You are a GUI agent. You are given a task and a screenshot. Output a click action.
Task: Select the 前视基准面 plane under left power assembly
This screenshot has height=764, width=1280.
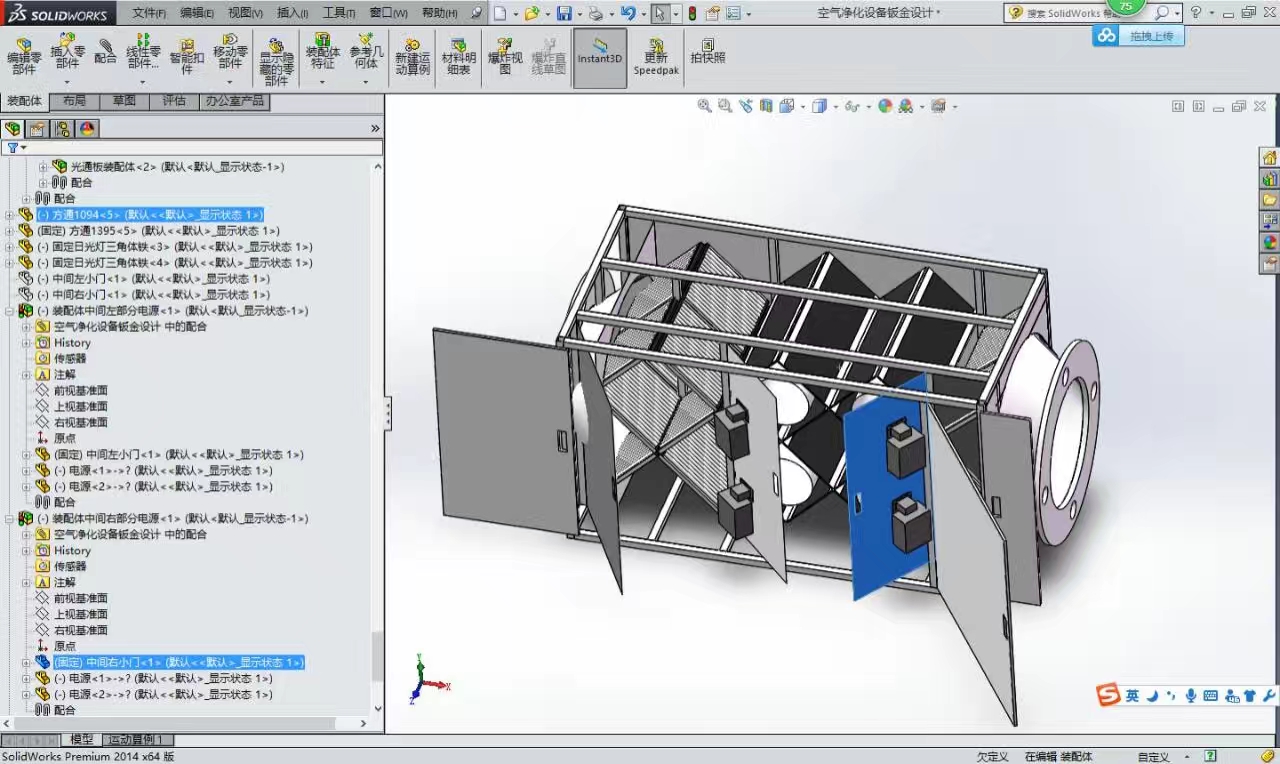[x=81, y=391]
